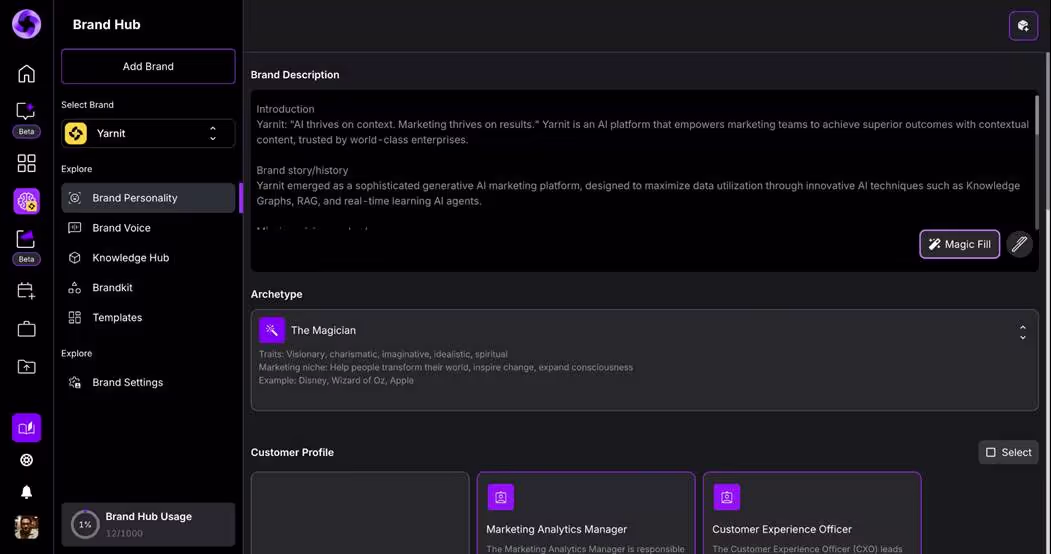Screen dimensions: 1051x554
Task: Open the Select Brand Yarnit dropdown
Action: coord(148,133)
